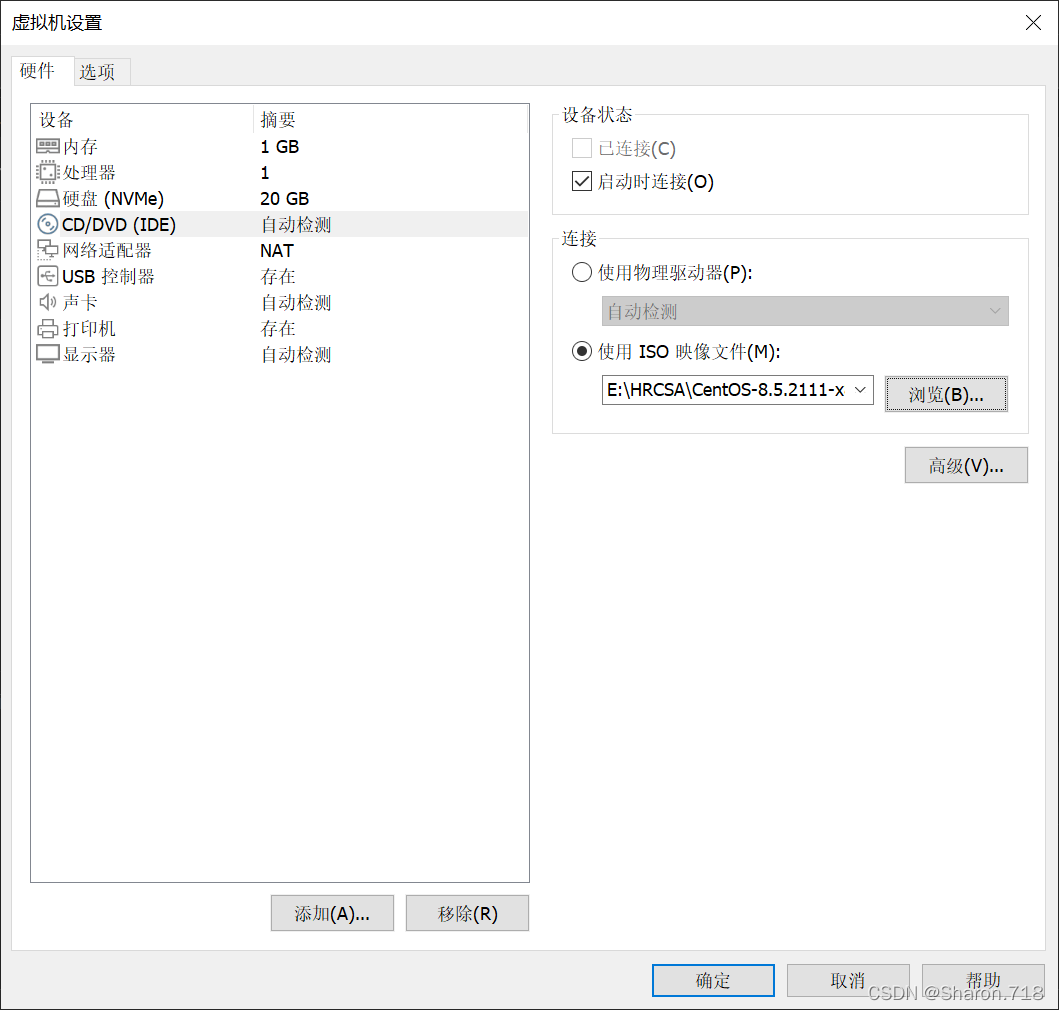
Task: Click the 移除(R) button
Action: point(467,913)
